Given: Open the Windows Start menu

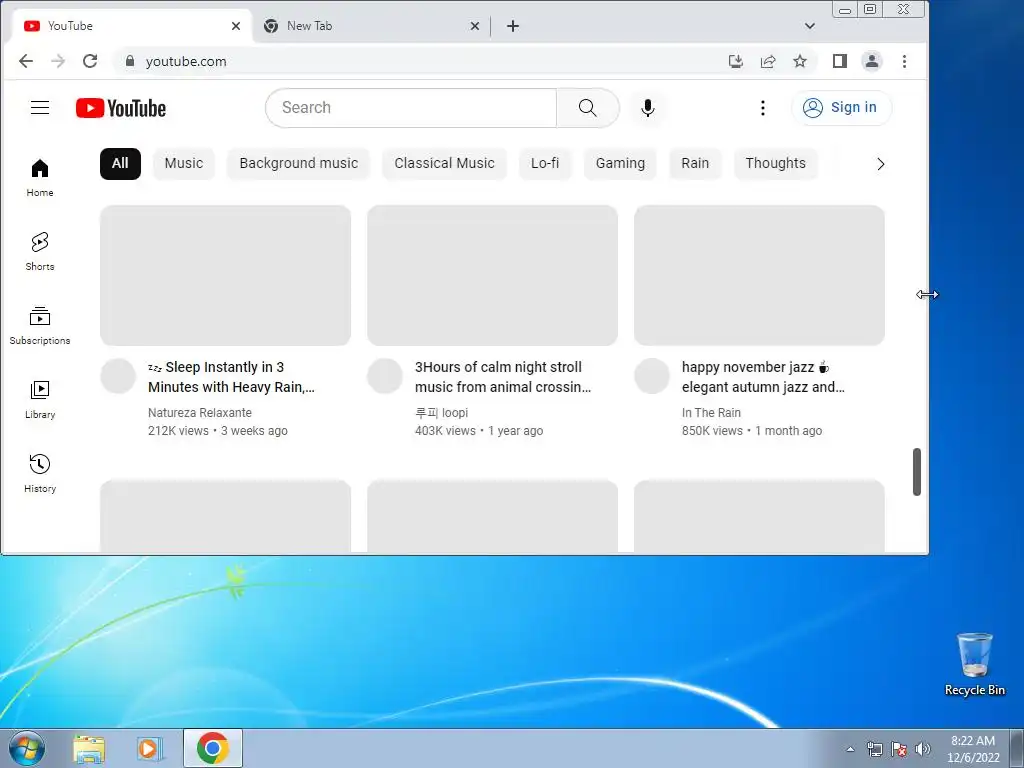Looking at the screenshot, I should coord(26,748).
